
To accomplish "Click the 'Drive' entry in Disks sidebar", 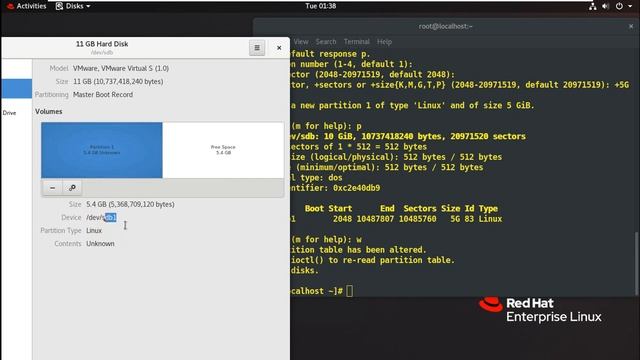I will pyautogui.click(x=9, y=113).
